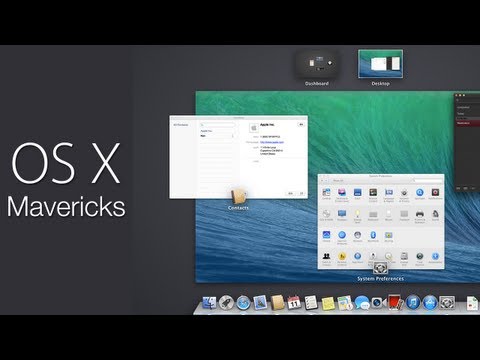Image resolution: width=480 pixels, height=360 pixels.
Task: Click share button in Contacts card
Action: [301, 193]
